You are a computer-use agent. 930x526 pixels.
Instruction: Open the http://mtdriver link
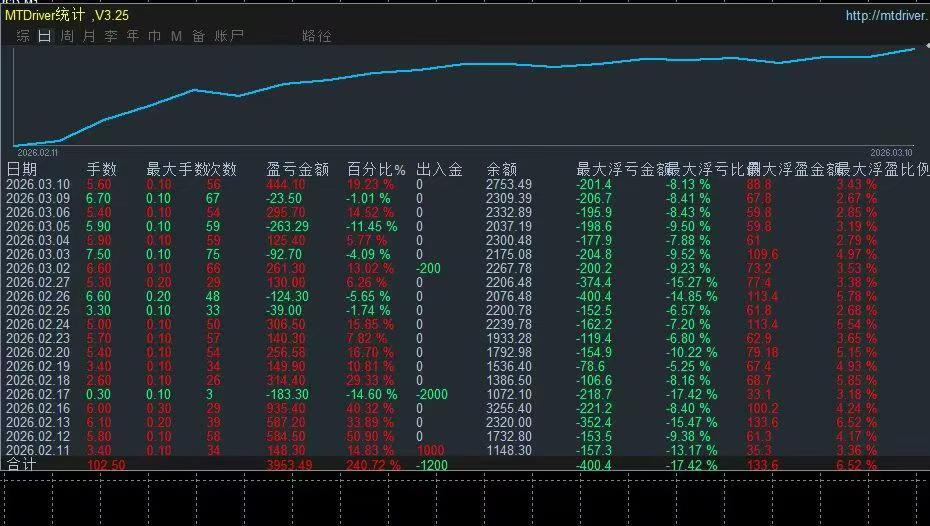(887, 15)
